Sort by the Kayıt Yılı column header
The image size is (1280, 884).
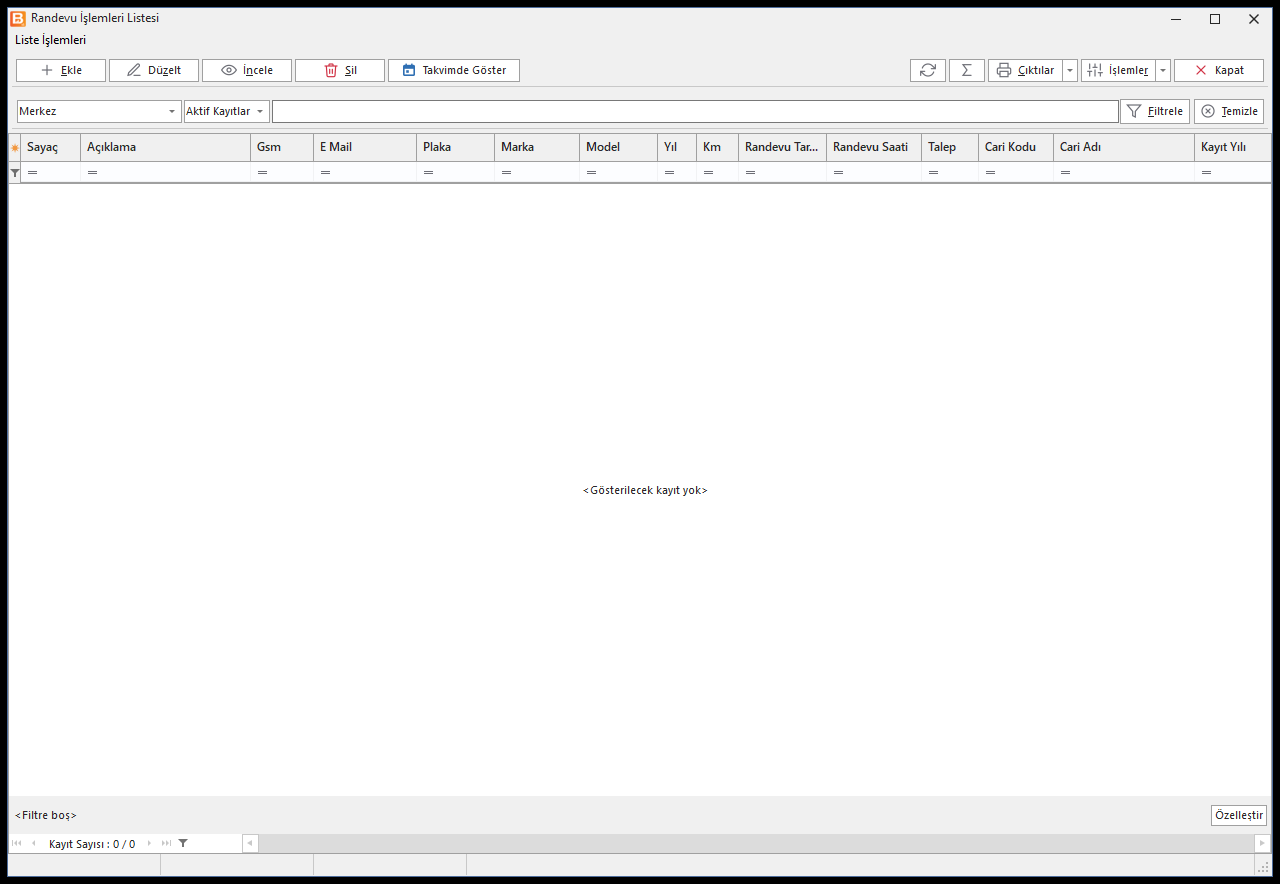tap(1233, 147)
